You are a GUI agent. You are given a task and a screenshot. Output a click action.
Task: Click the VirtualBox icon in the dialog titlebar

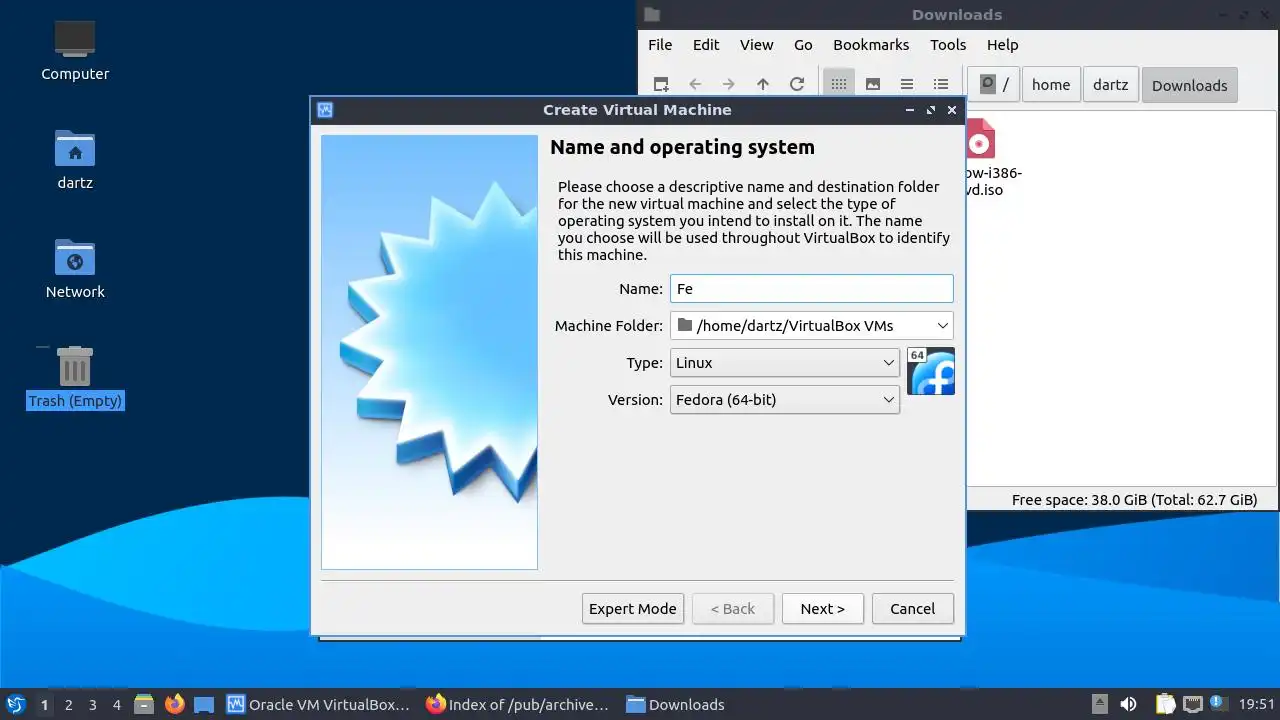pyautogui.click(x=324, y=110)
